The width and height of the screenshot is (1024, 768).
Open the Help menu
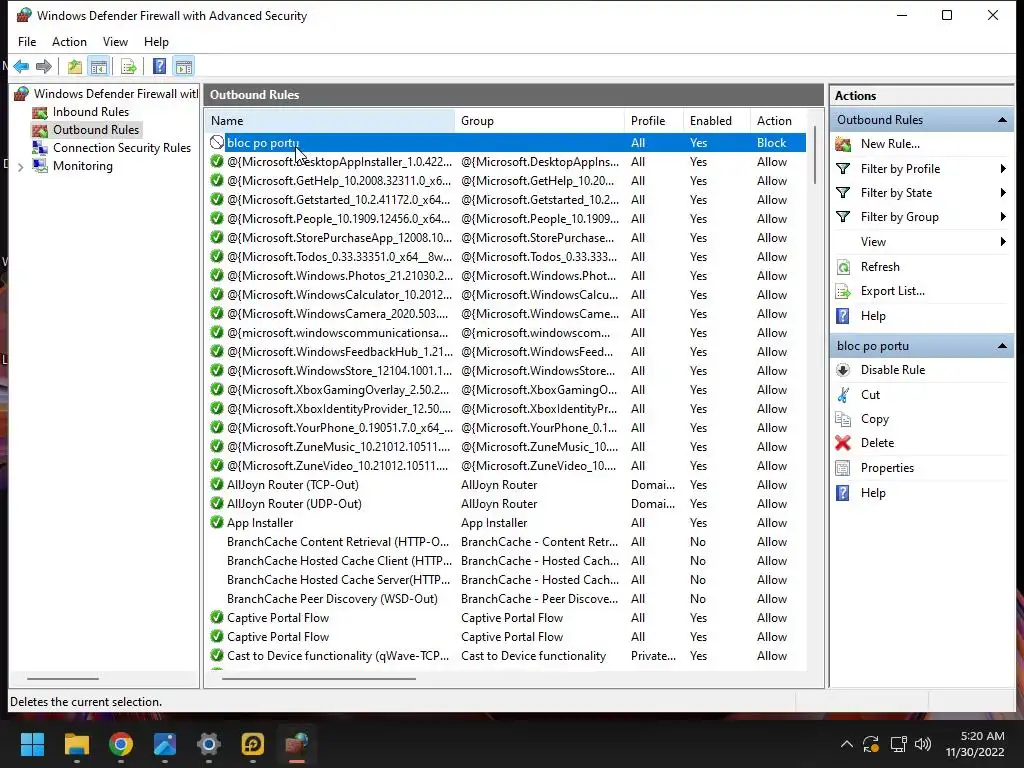pyautogui.click(x=156, y=42)
